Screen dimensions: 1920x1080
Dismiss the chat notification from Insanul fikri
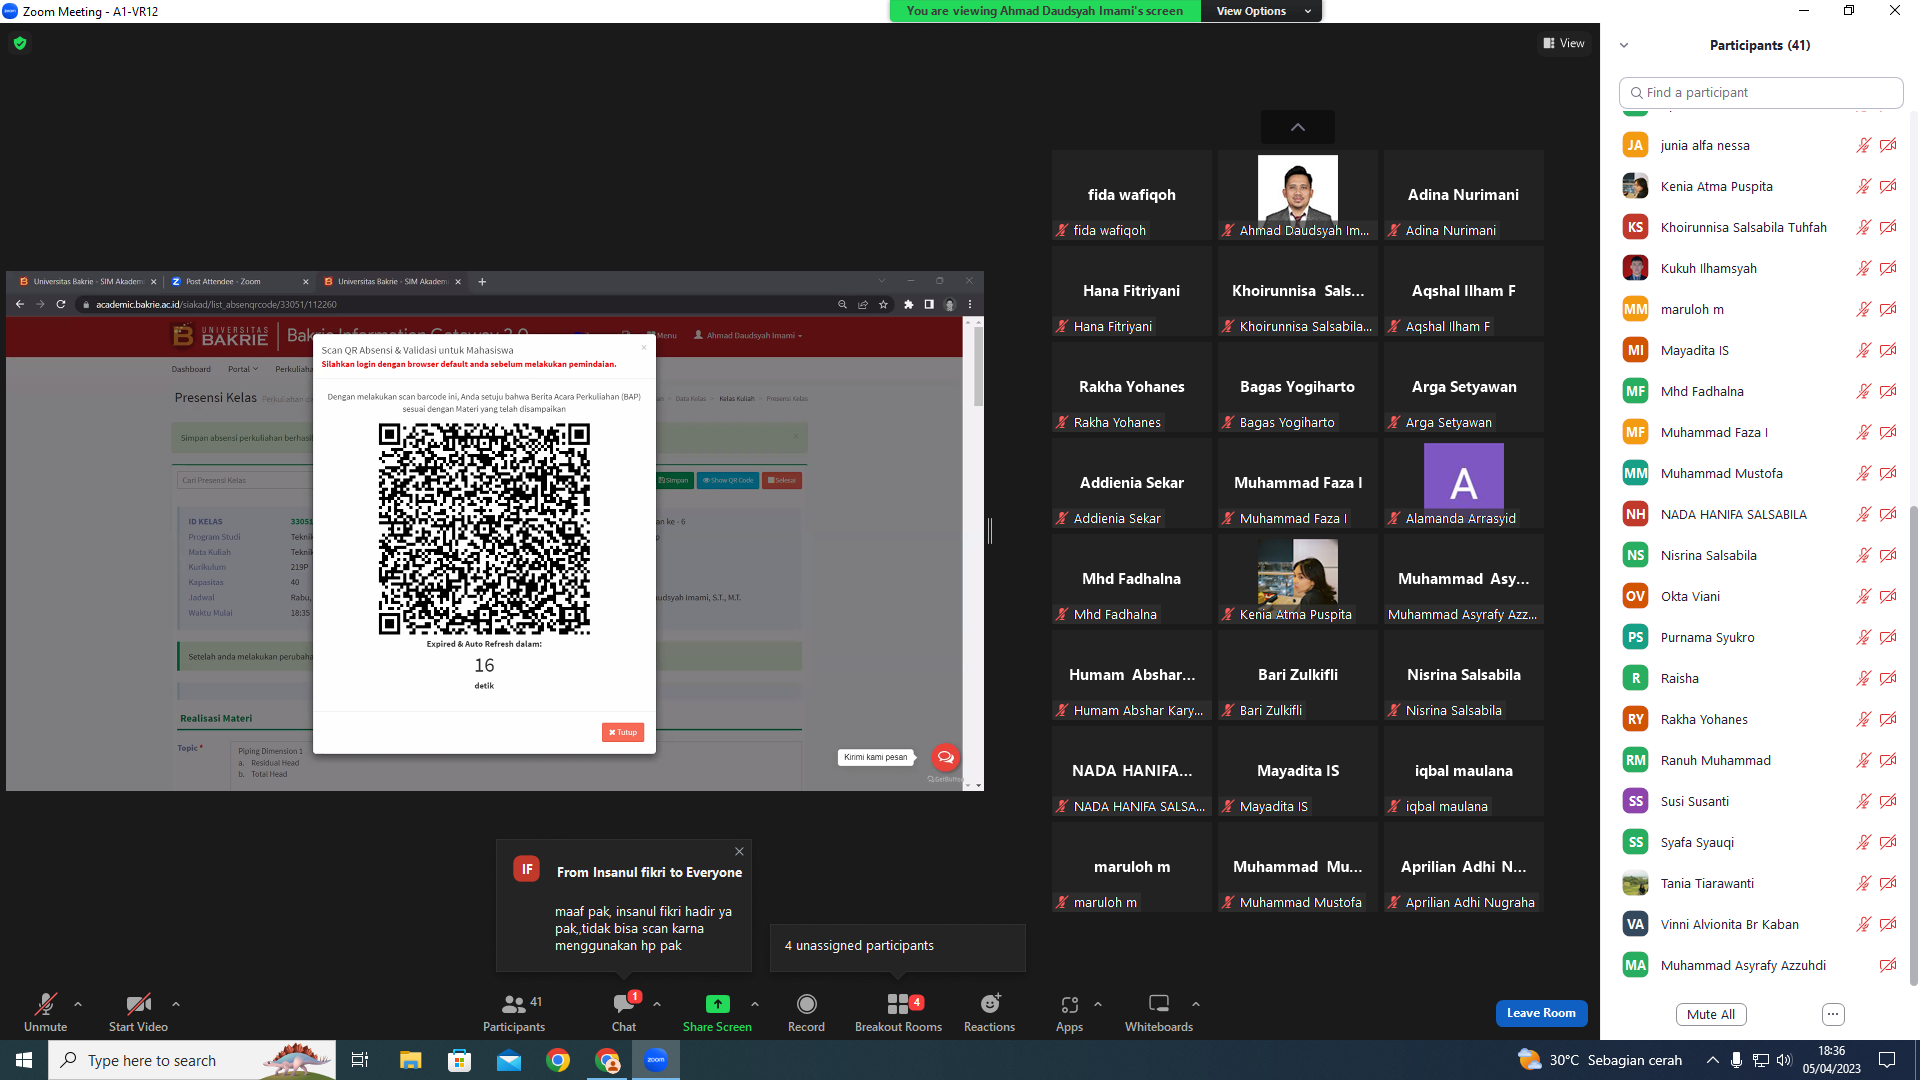(x=739, y=851)
